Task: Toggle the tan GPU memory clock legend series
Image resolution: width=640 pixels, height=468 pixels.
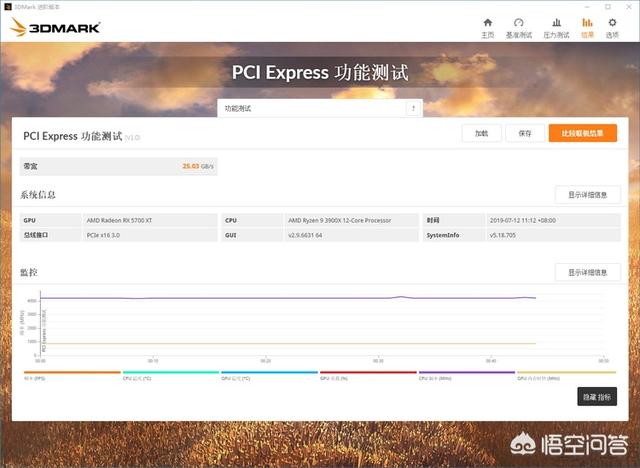Action: 567,375
